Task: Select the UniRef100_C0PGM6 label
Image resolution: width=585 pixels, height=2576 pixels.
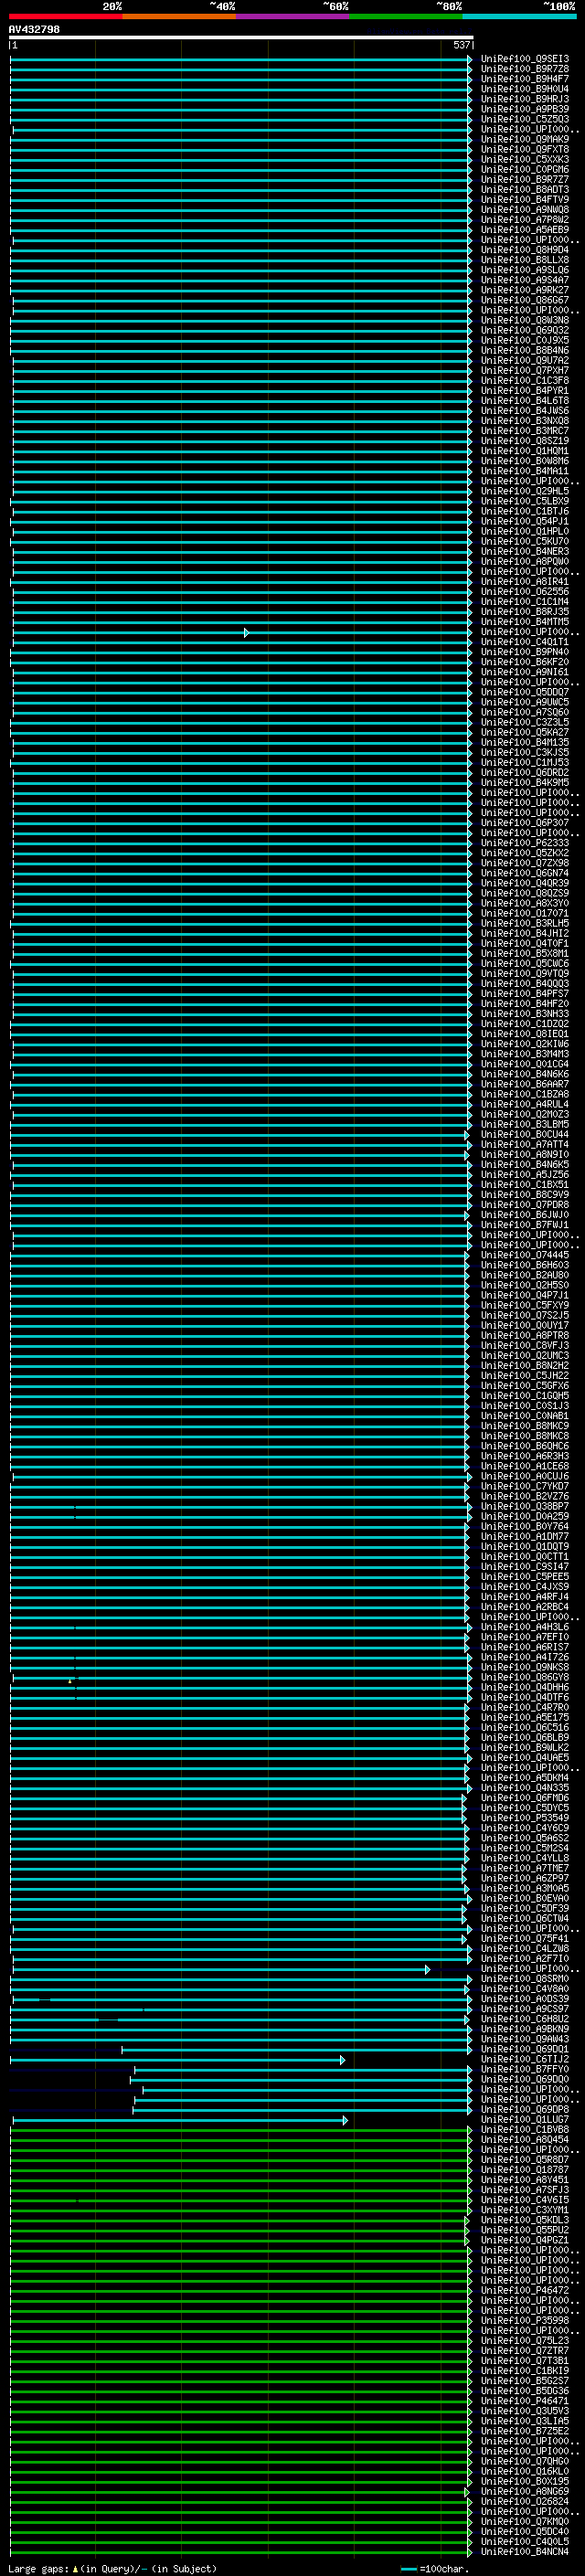Action: [x=525, y=169]
